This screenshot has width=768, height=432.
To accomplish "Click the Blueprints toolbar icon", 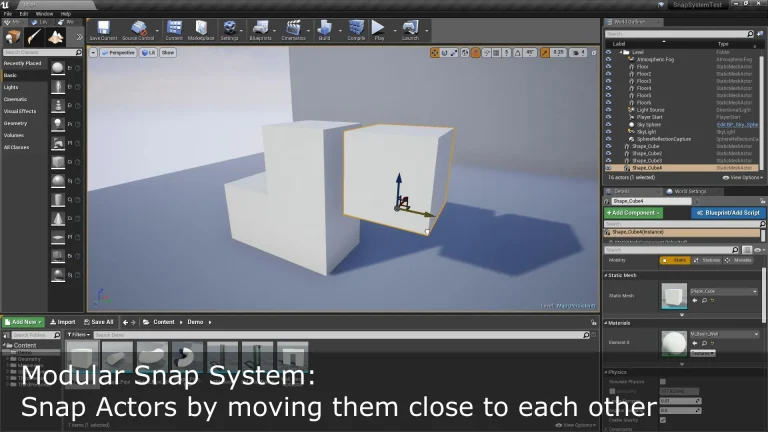I will [260, 29].
